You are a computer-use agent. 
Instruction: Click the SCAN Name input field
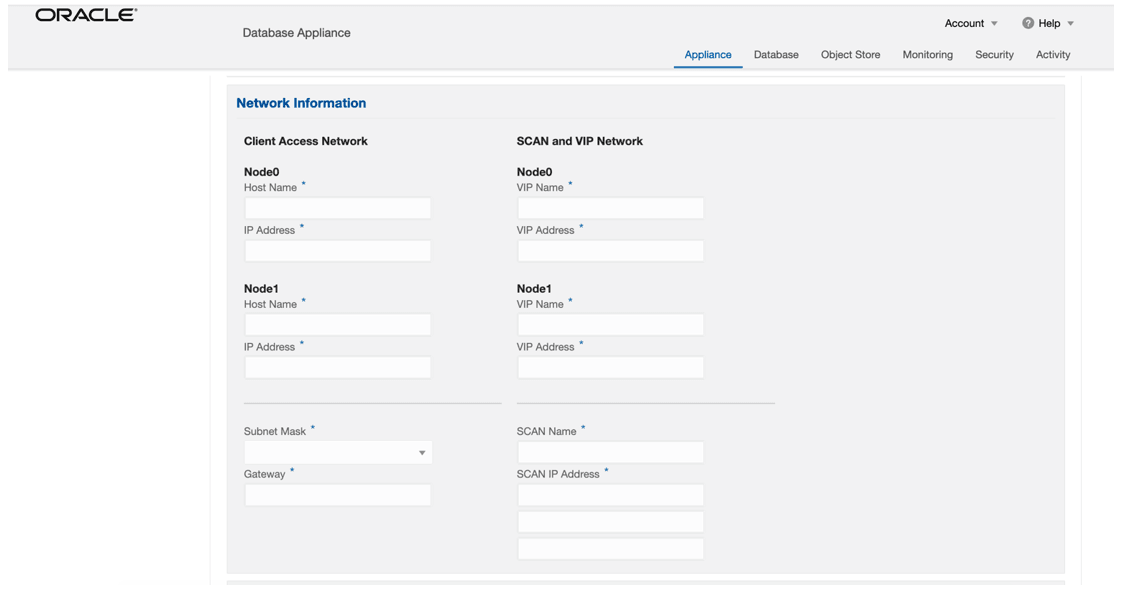coord(610,451)
